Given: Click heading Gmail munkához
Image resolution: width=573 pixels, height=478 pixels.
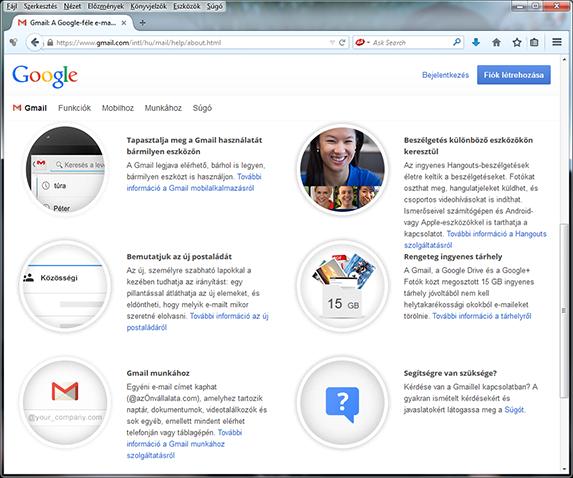Looking at the screenshot, I should [x=158, y=373].
